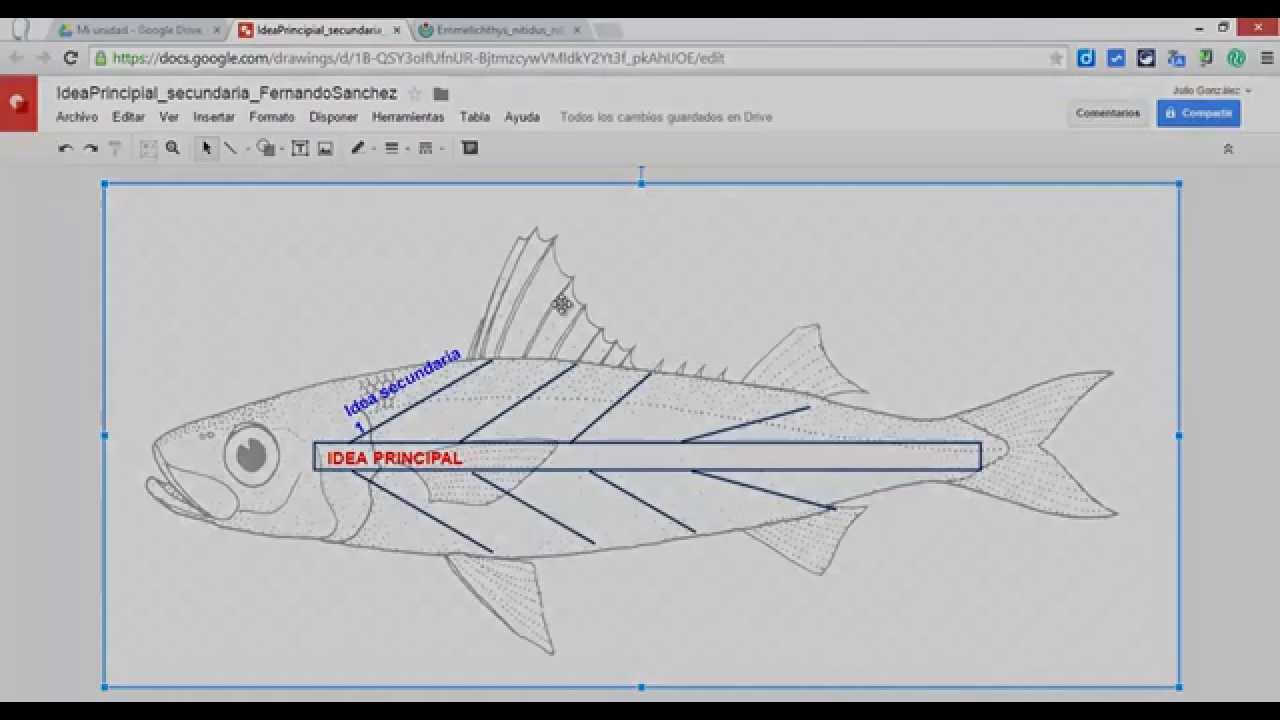Image resolution: width=1280 pixels, height=720 pixels.
Task: Click the top-center resize handle of image
Action: pyautogui.click(x=641, y=184)
